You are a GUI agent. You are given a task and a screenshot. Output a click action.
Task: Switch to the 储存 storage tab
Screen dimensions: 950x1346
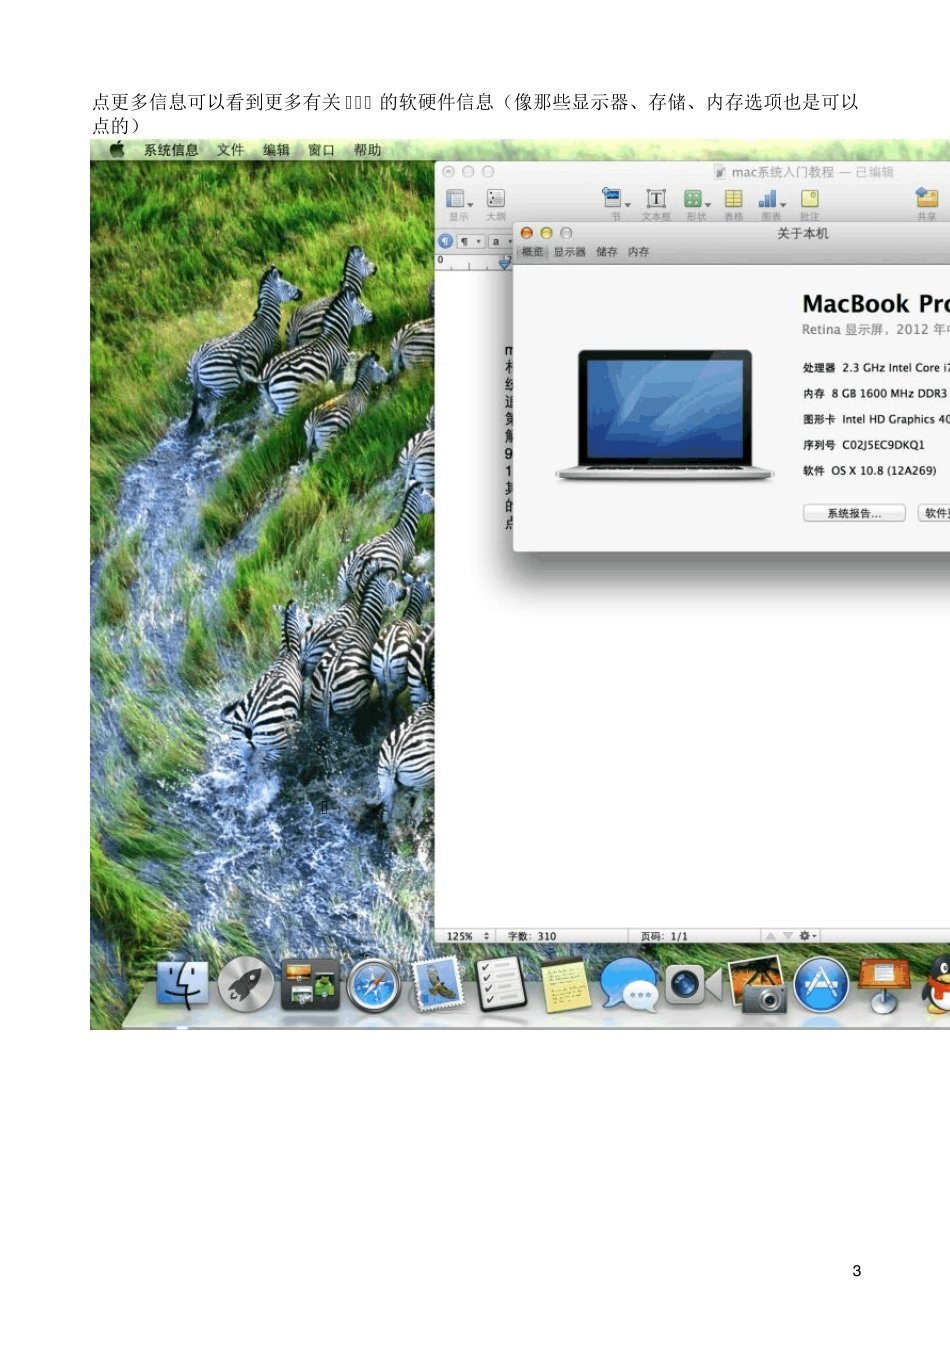point(606,252)
